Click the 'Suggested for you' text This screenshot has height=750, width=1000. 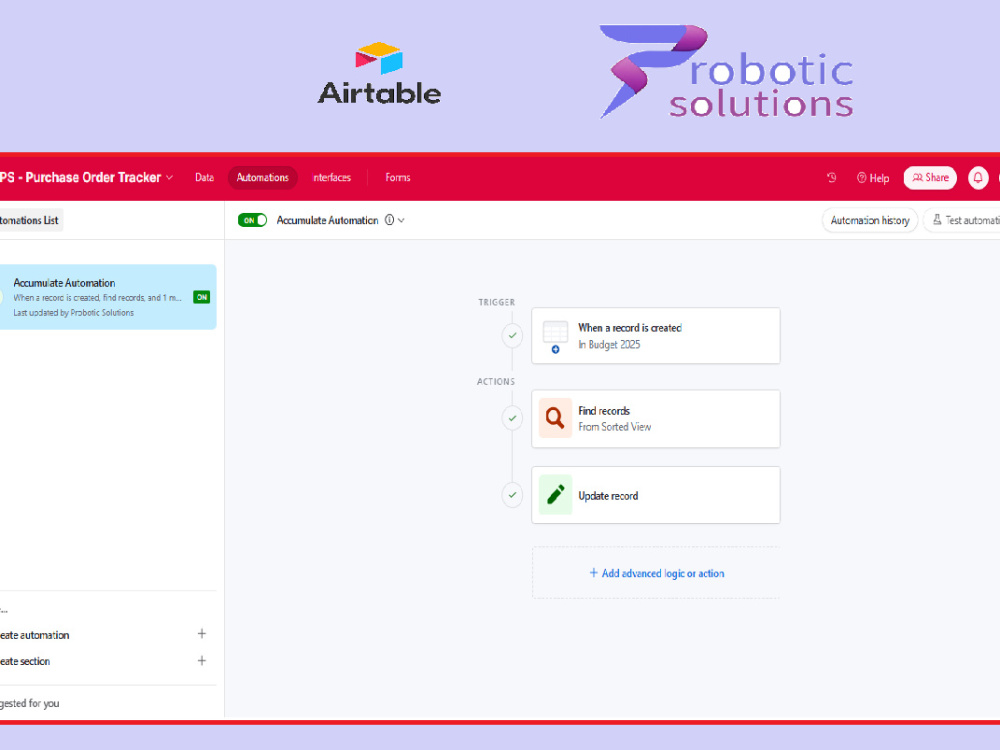tap(29, 703)
